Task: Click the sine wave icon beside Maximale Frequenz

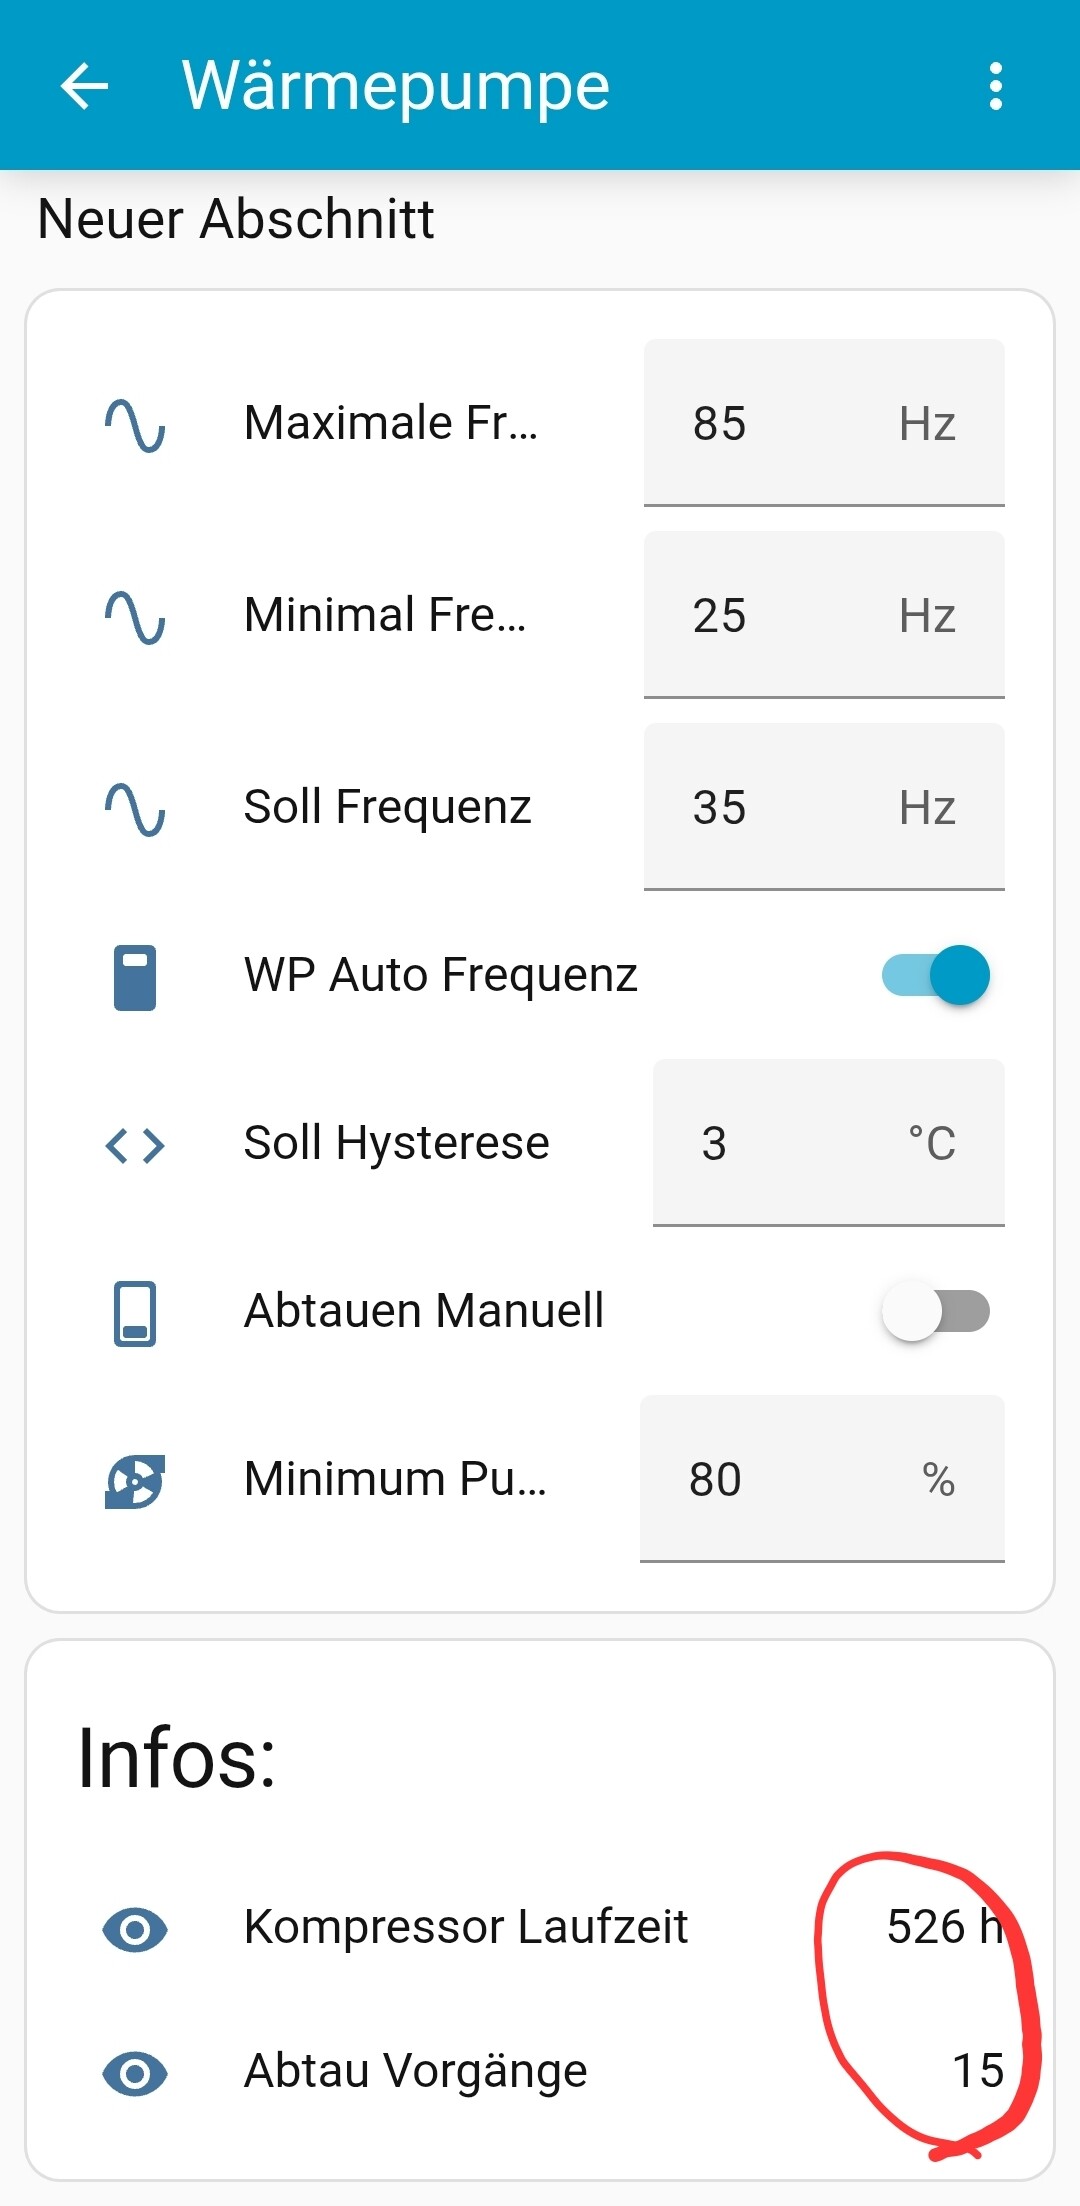Action: [x=135, y=424]
